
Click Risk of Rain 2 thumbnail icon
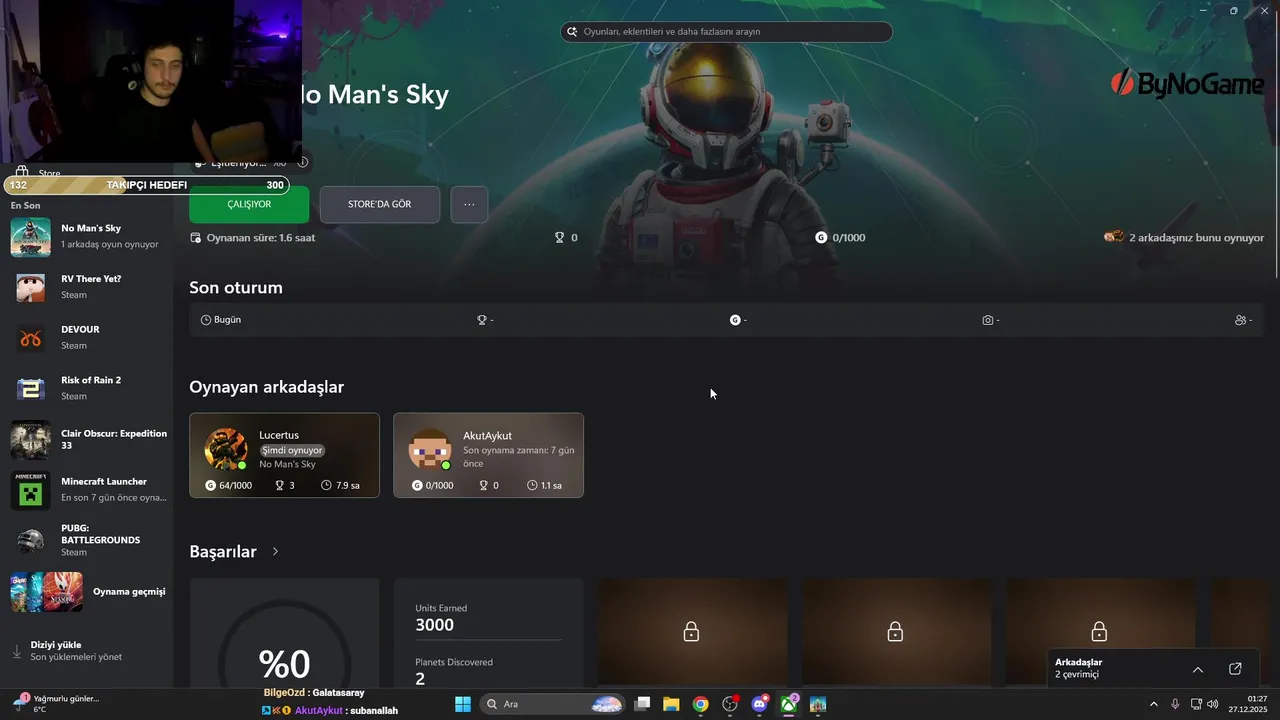tap(31, 389)
